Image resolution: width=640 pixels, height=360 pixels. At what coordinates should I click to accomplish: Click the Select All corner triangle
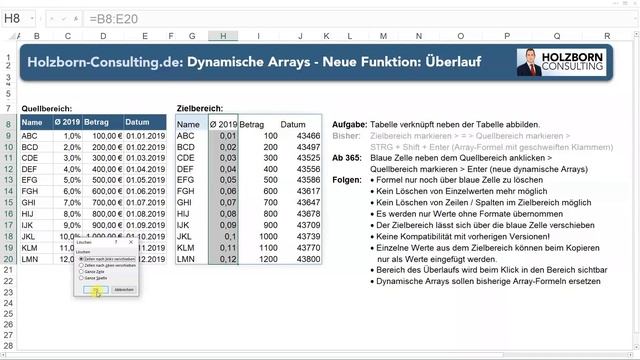(13, 36)
